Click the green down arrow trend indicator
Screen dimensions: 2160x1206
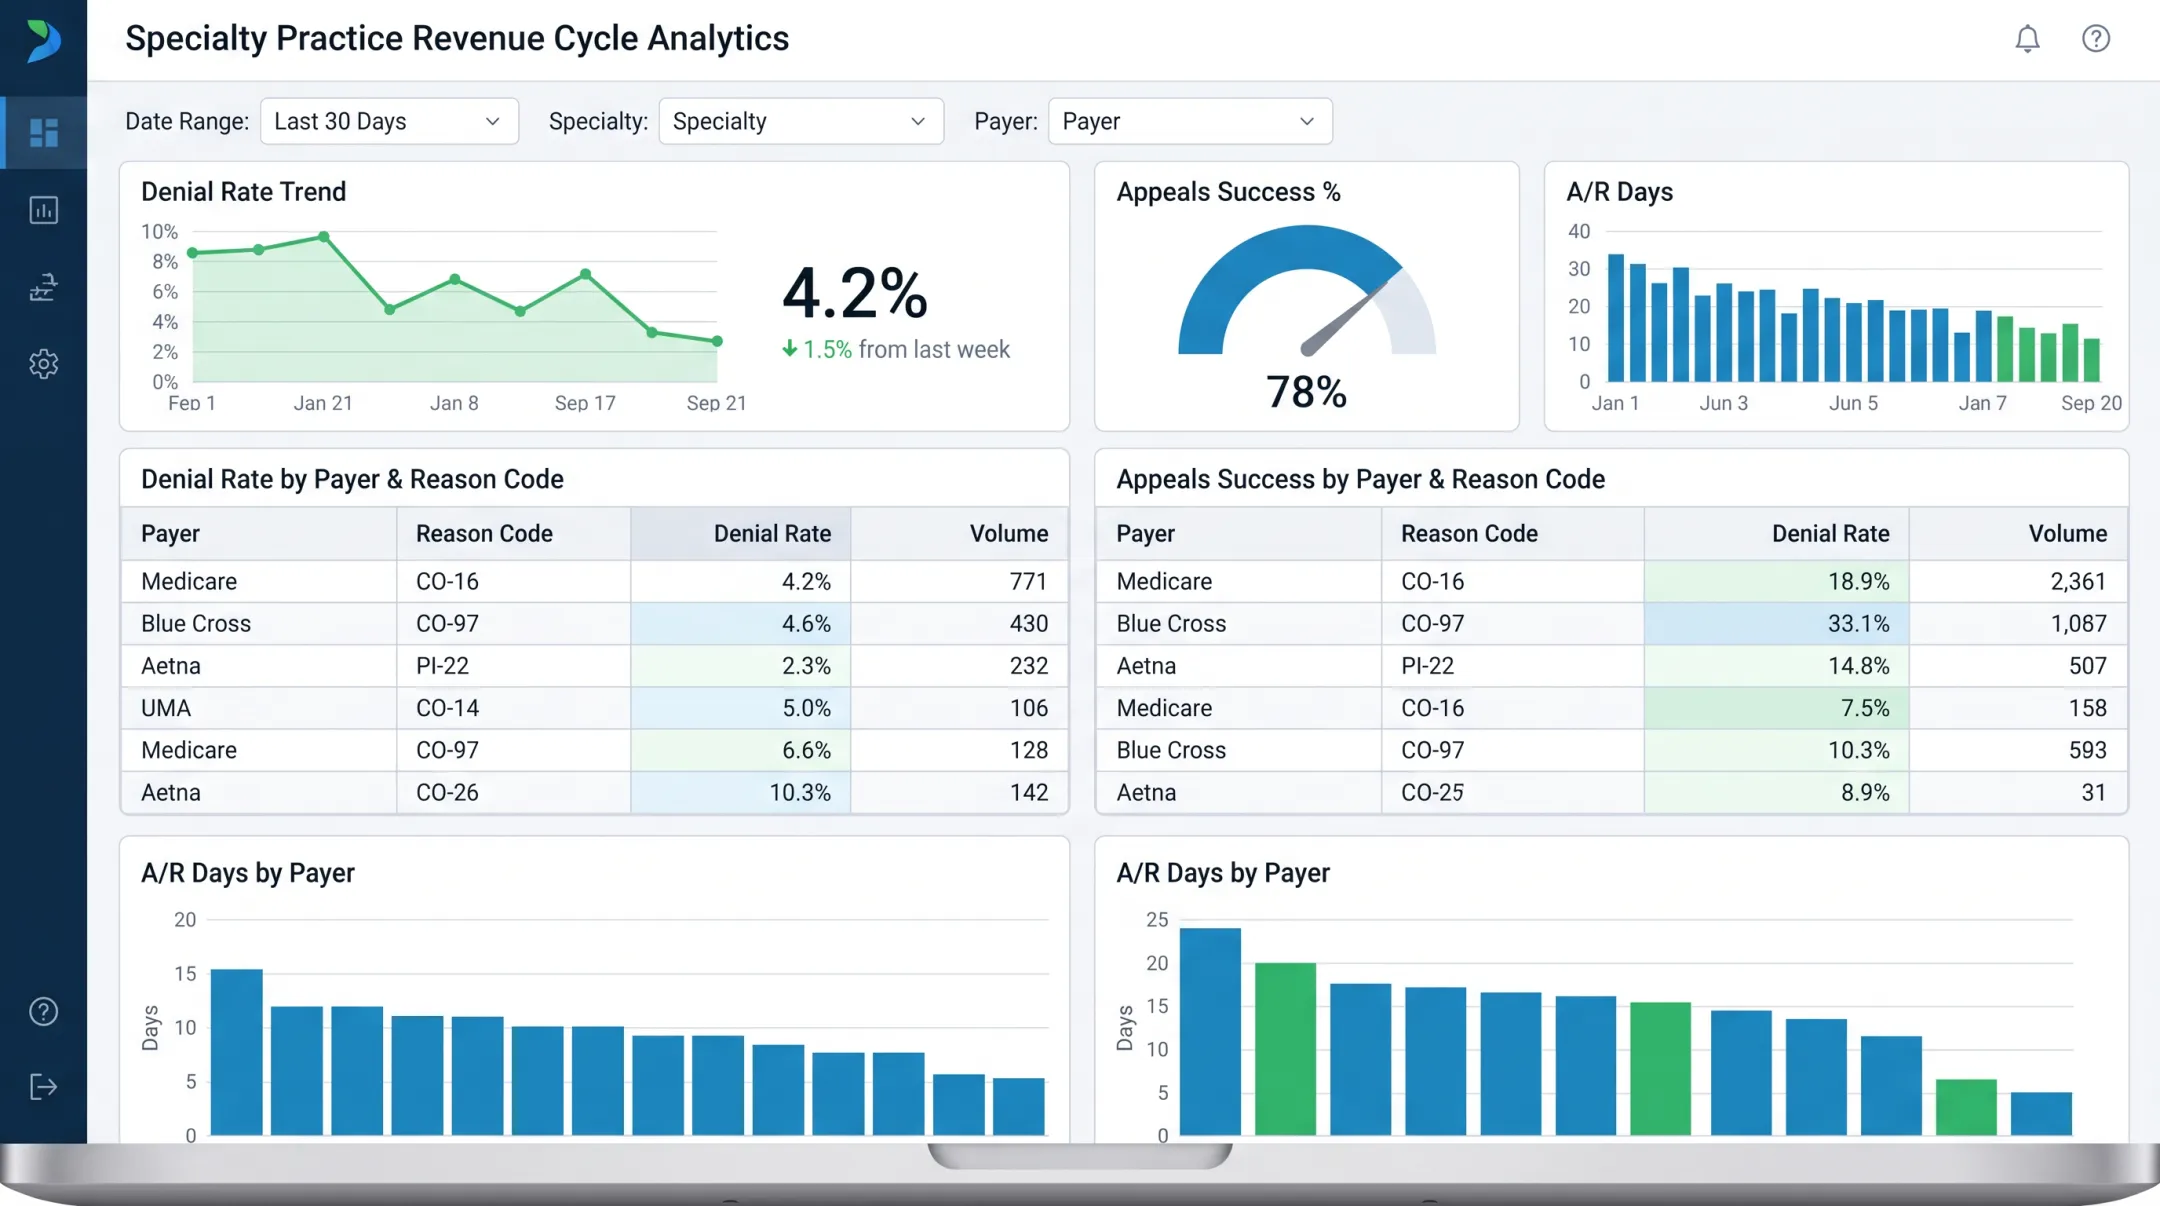click(x=789, y=349)
